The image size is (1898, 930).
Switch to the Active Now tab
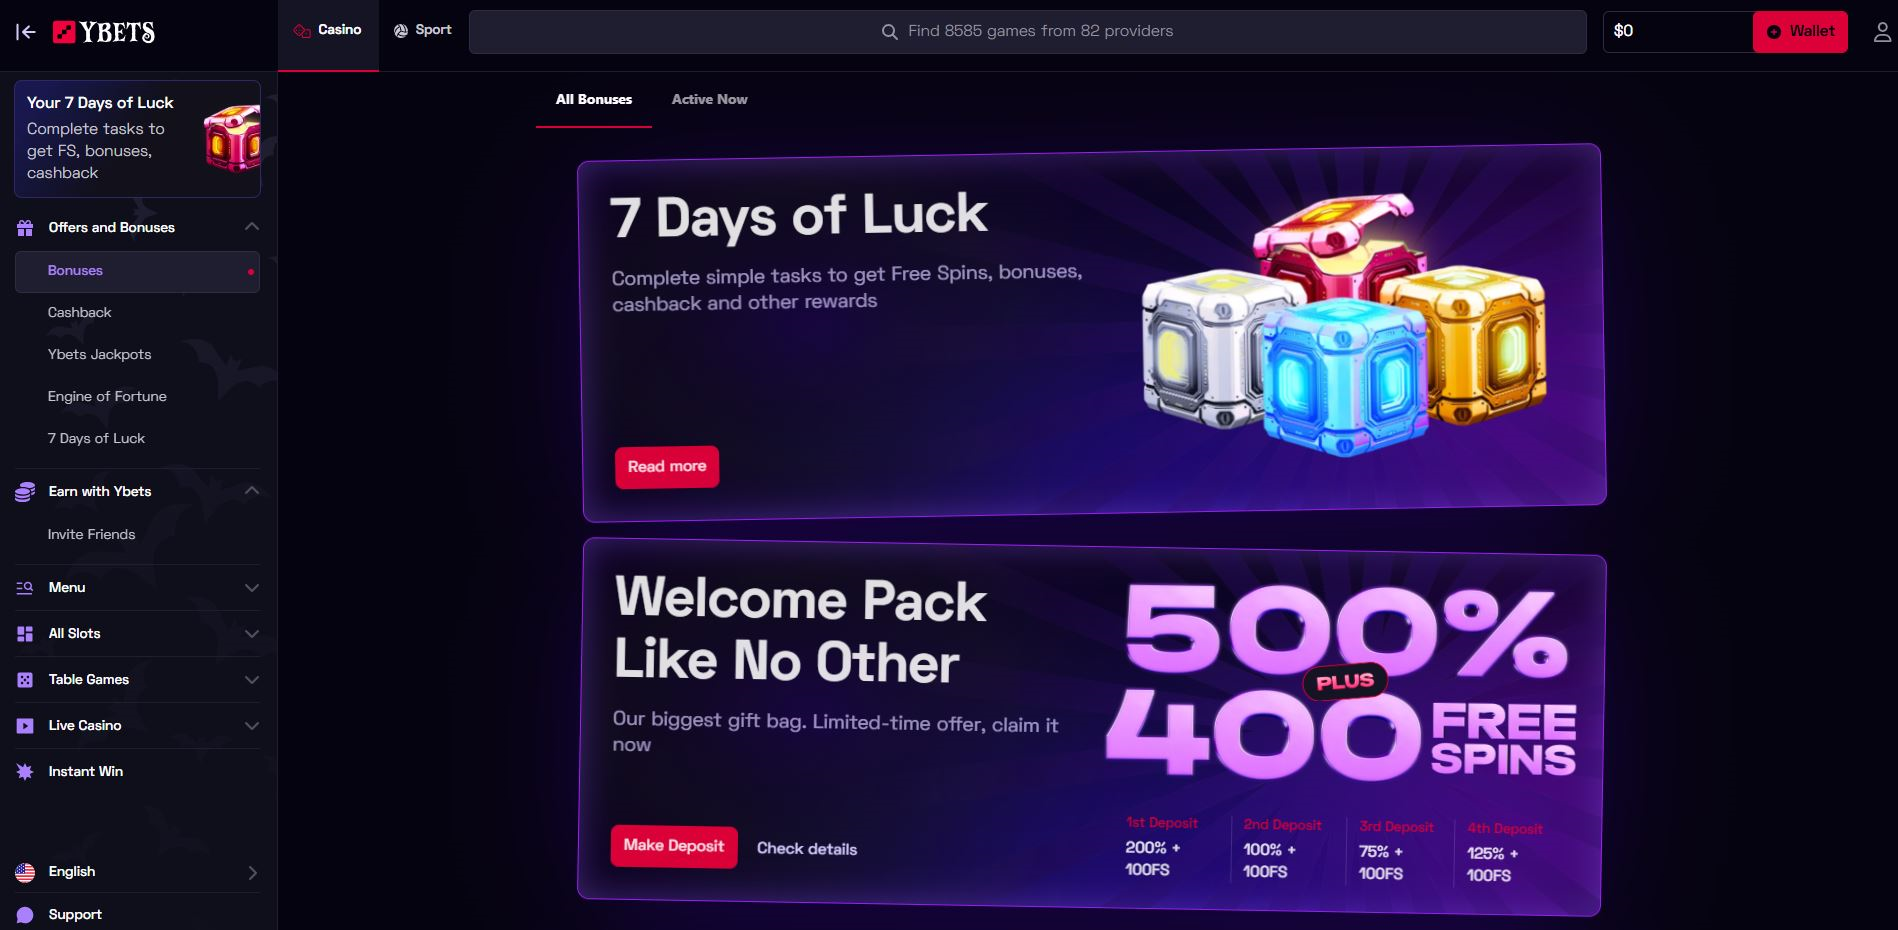pos(709,99)
